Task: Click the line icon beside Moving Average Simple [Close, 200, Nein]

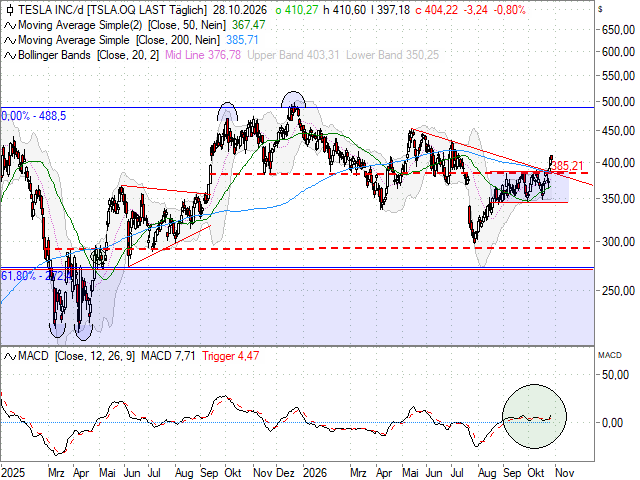Action: [x=10, y=40]
